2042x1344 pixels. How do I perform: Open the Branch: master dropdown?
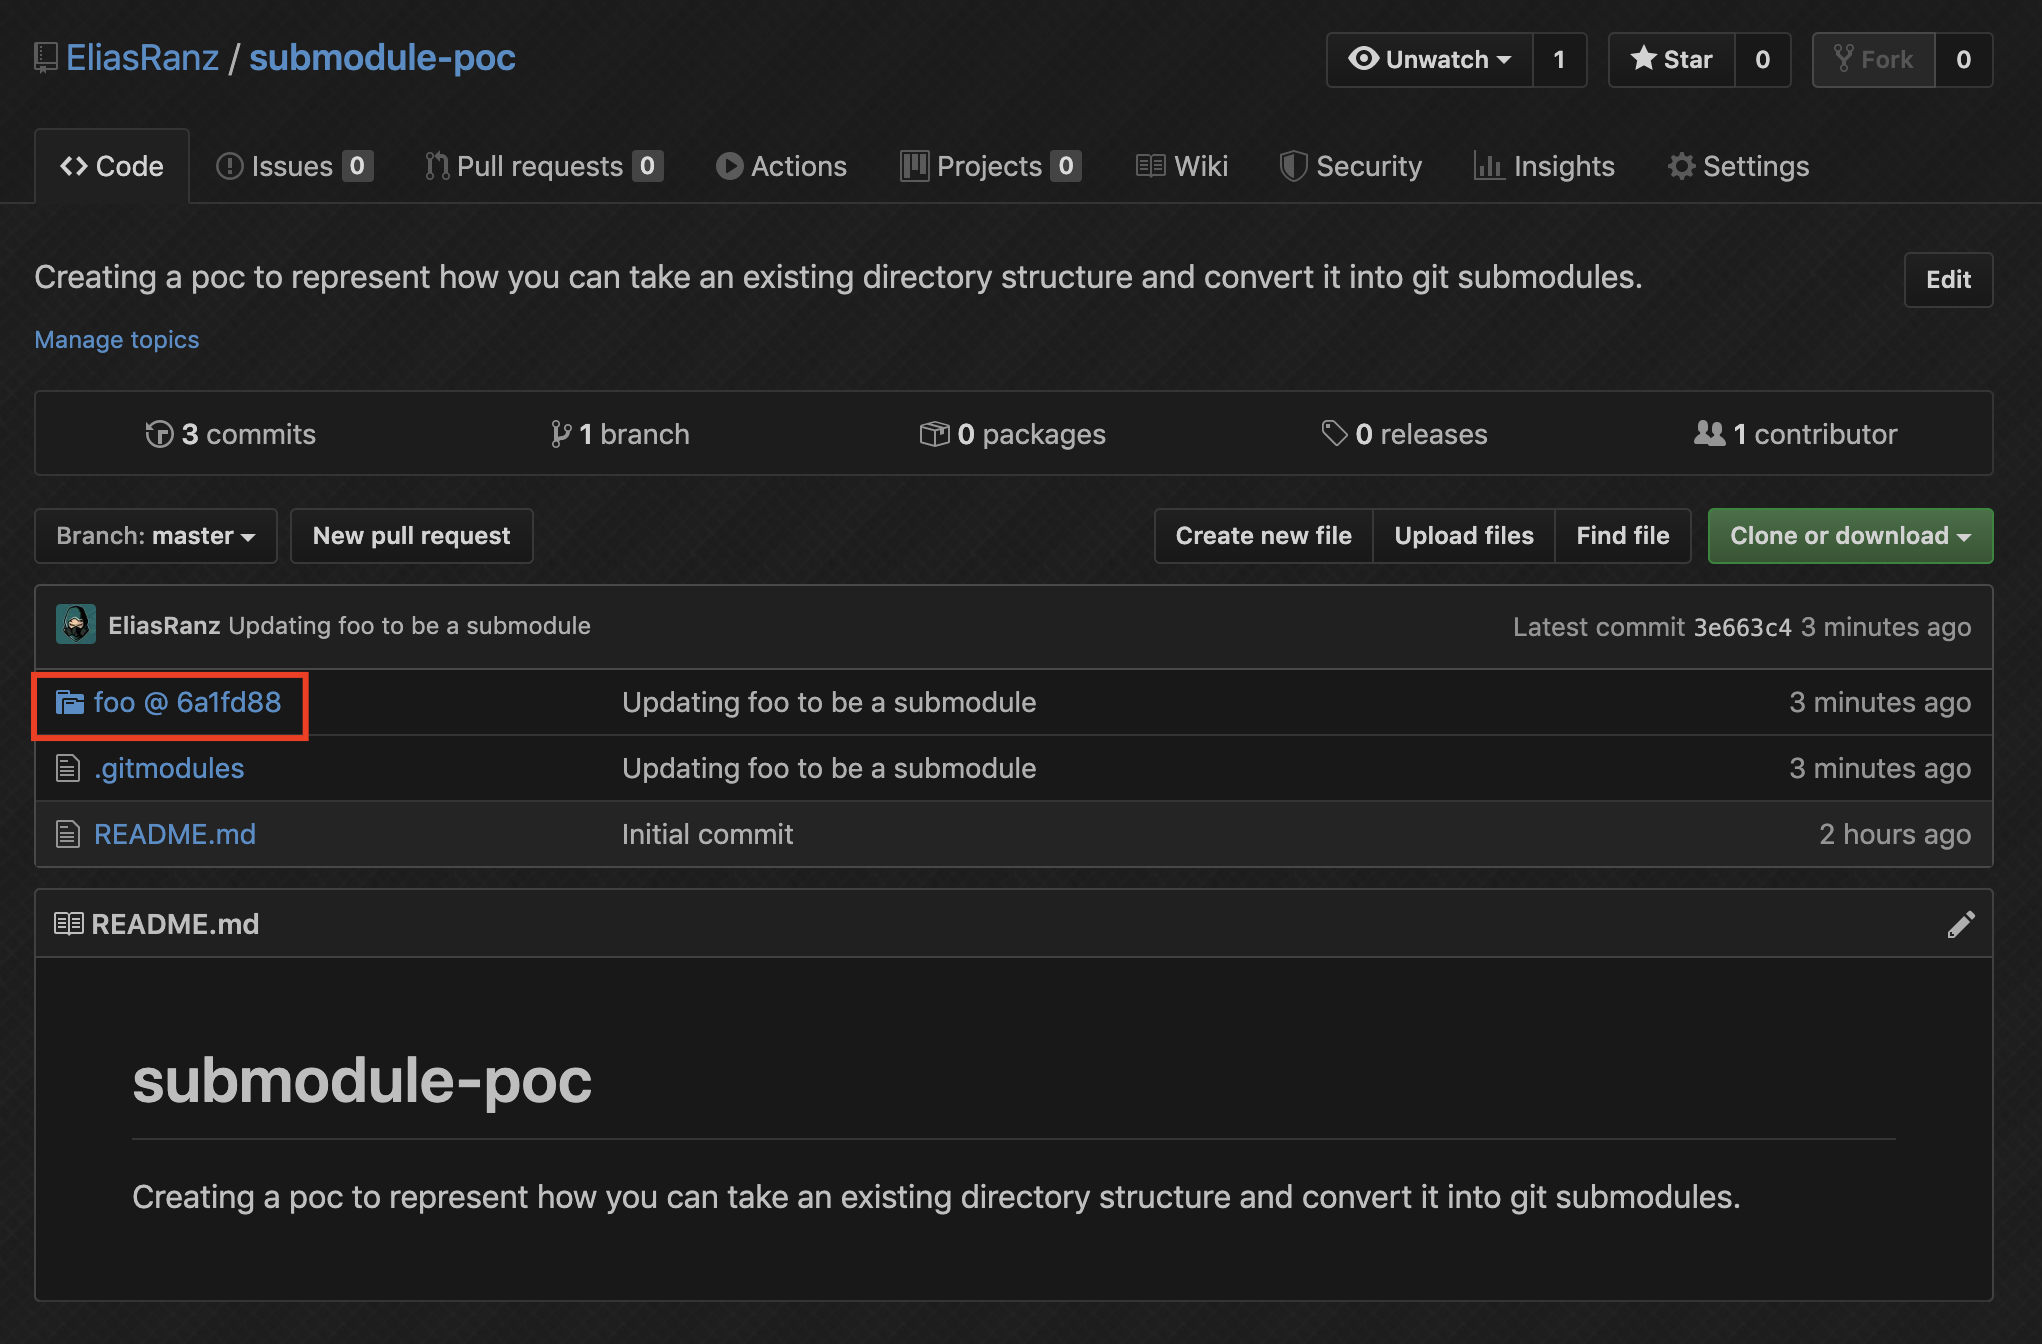[156, 536]
